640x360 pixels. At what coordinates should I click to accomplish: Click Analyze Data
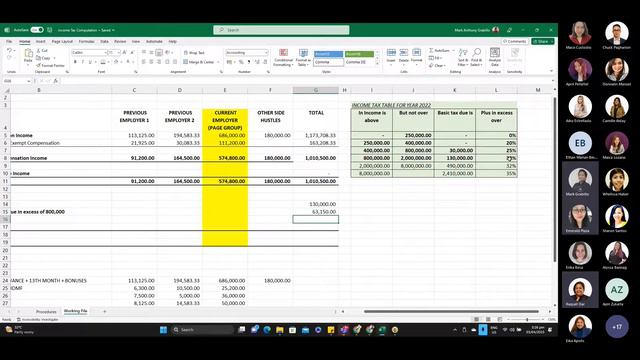495,58
